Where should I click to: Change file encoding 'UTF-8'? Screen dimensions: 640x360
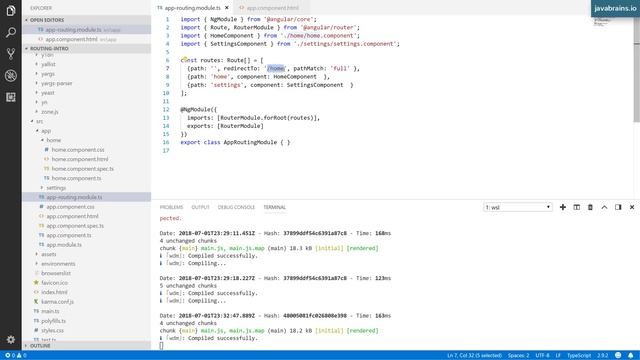pyautogui.click(x=542, y=356)
